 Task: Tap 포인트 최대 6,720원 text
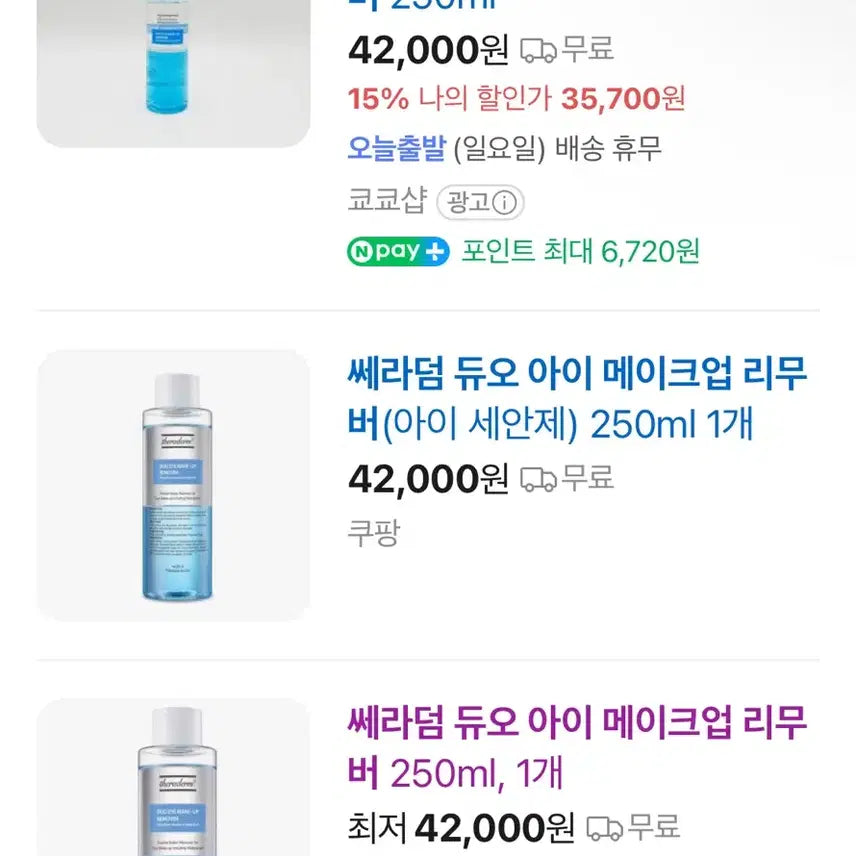coord(580,251)
